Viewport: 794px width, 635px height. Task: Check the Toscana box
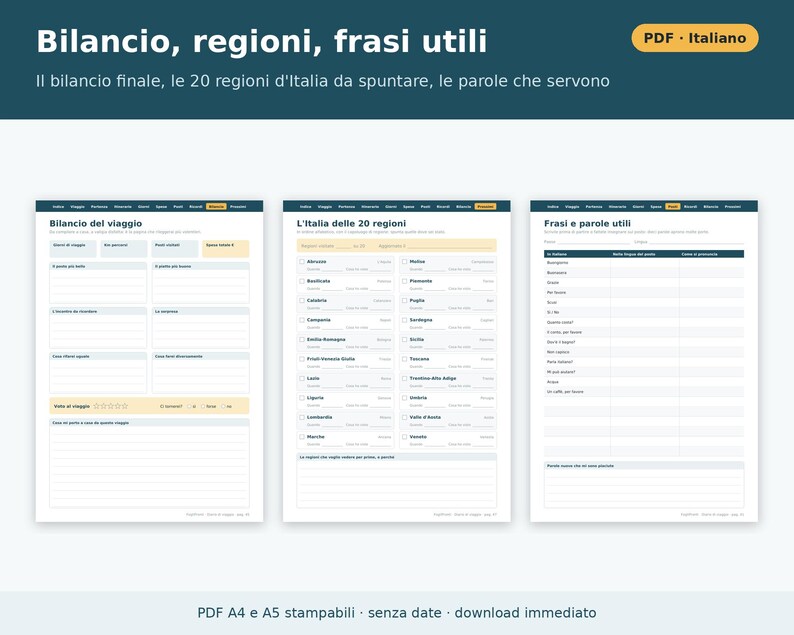(405, 359)
